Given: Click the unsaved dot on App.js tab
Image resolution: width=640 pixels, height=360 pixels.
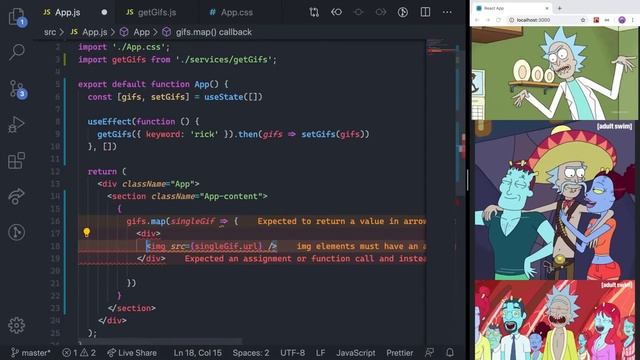Looking at the screenshot, I should click(x=104, y=12).
